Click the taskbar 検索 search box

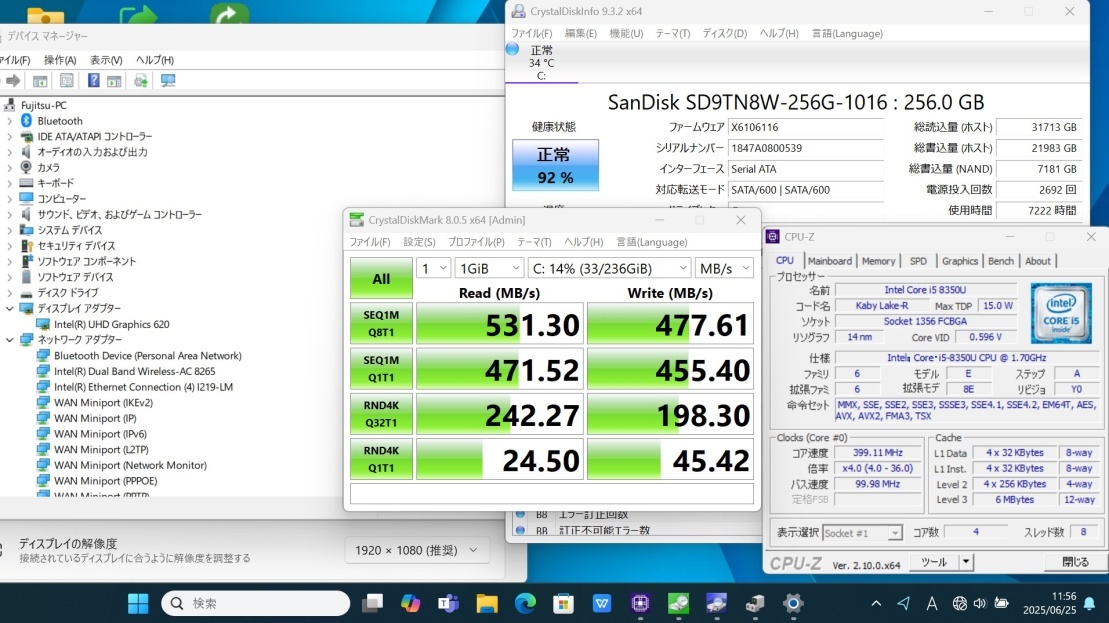coord(255,603)
